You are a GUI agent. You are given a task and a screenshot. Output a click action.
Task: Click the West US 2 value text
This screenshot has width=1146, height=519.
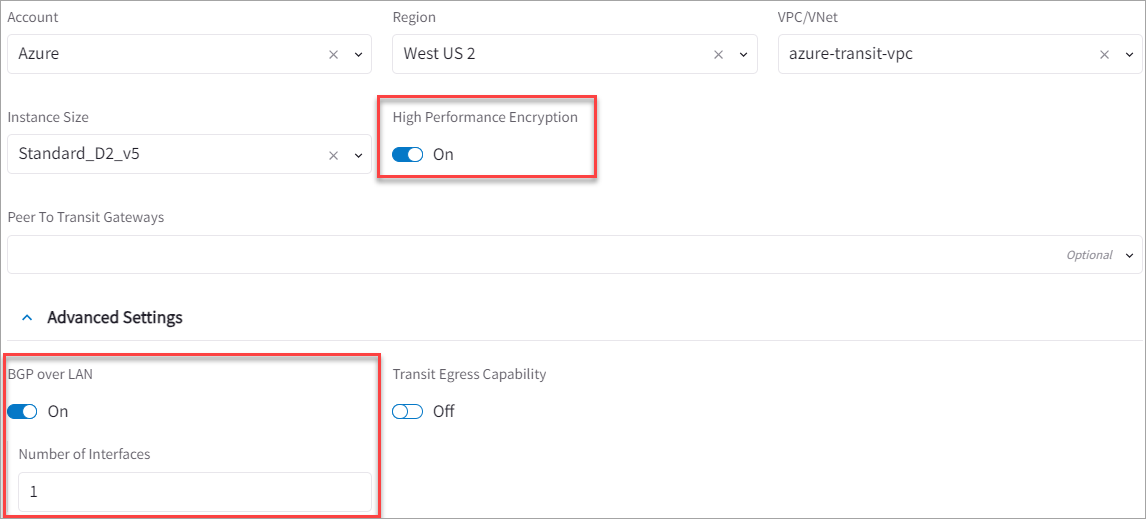439,54
